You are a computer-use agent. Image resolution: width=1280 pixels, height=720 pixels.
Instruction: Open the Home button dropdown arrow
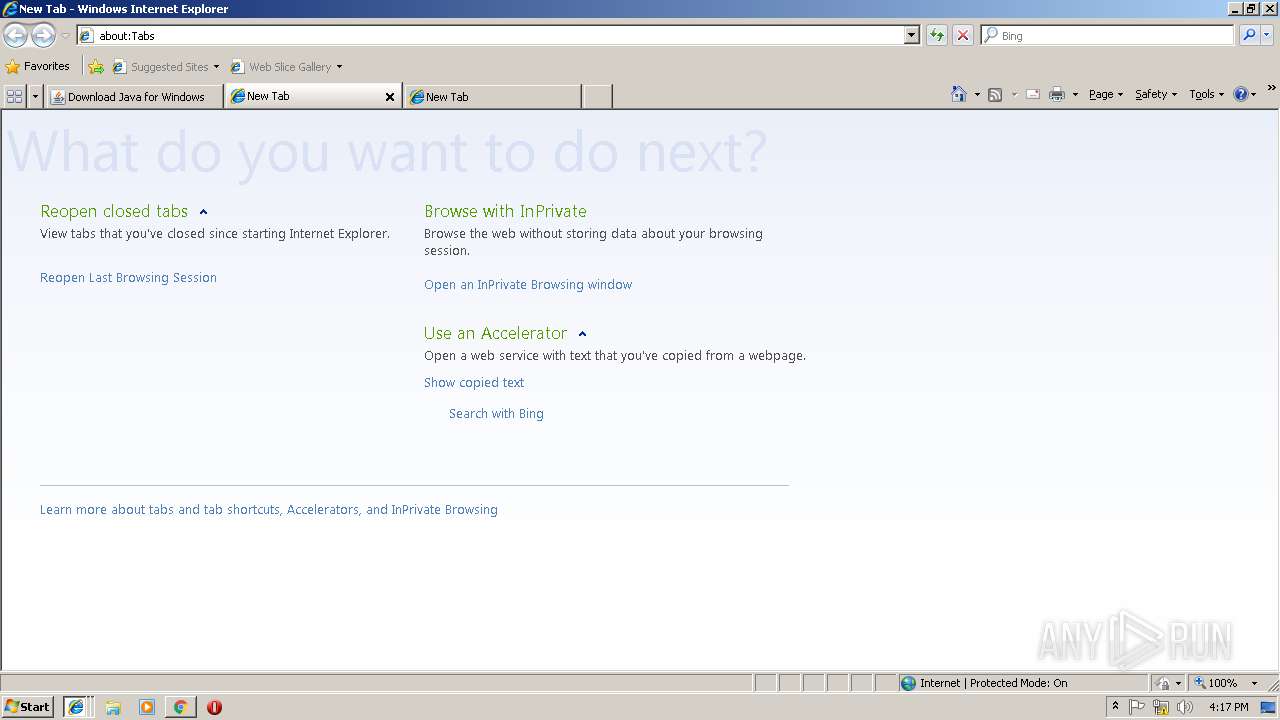[977, 94]
